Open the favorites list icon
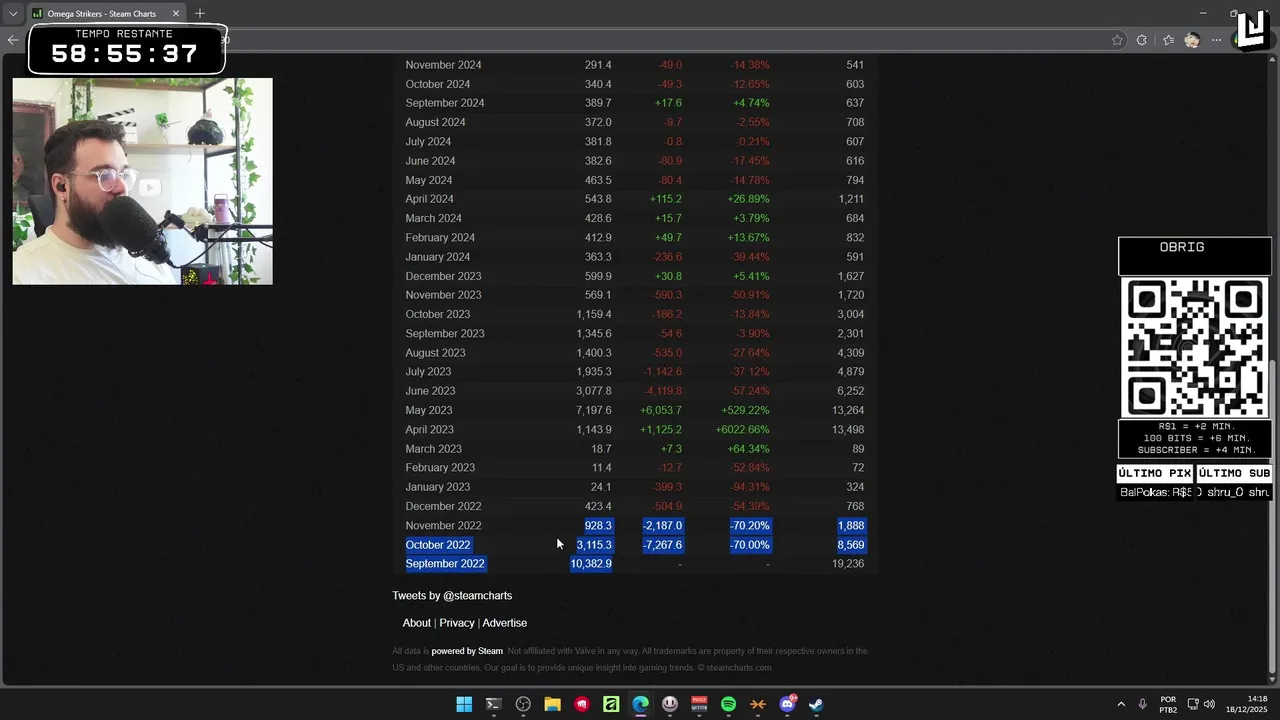The width and height of the screenshot is (1280, 720). pos(1168,40)
